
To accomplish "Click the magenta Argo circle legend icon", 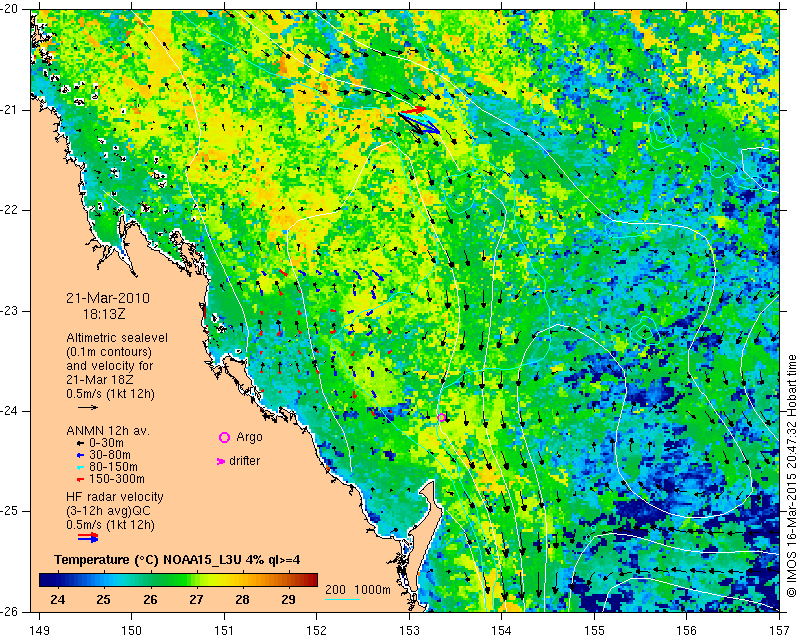I will [224, 437].
